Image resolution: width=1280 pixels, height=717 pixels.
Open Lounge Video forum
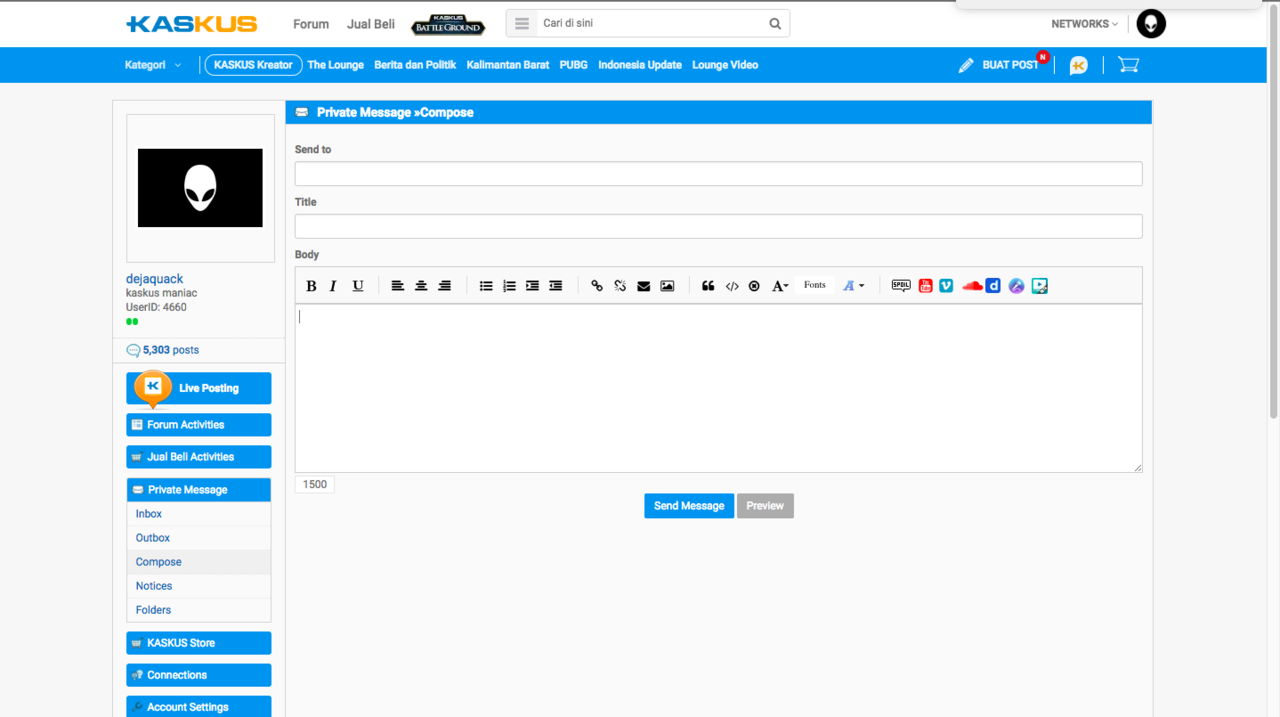pyautogui.click(x=725, y=65)
